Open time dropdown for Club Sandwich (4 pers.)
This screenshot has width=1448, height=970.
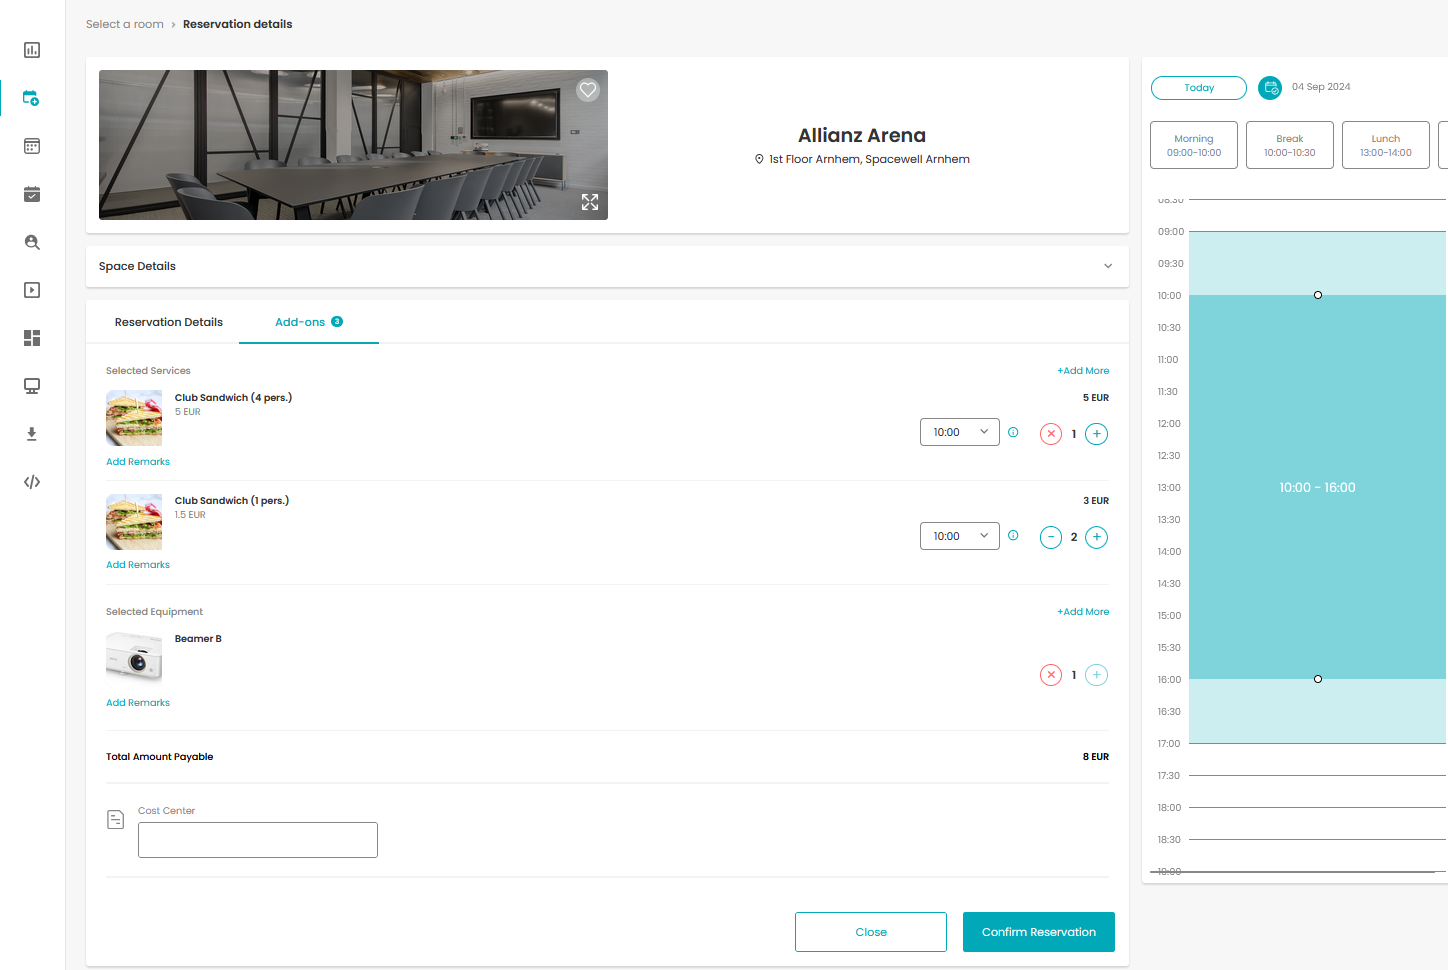pyautogui.click(x=960, y=432)
